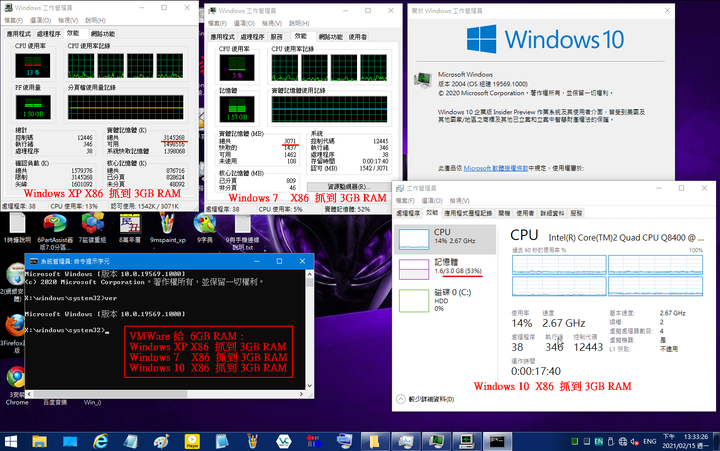Click the network globe tray icon

[x=623, y=442]
